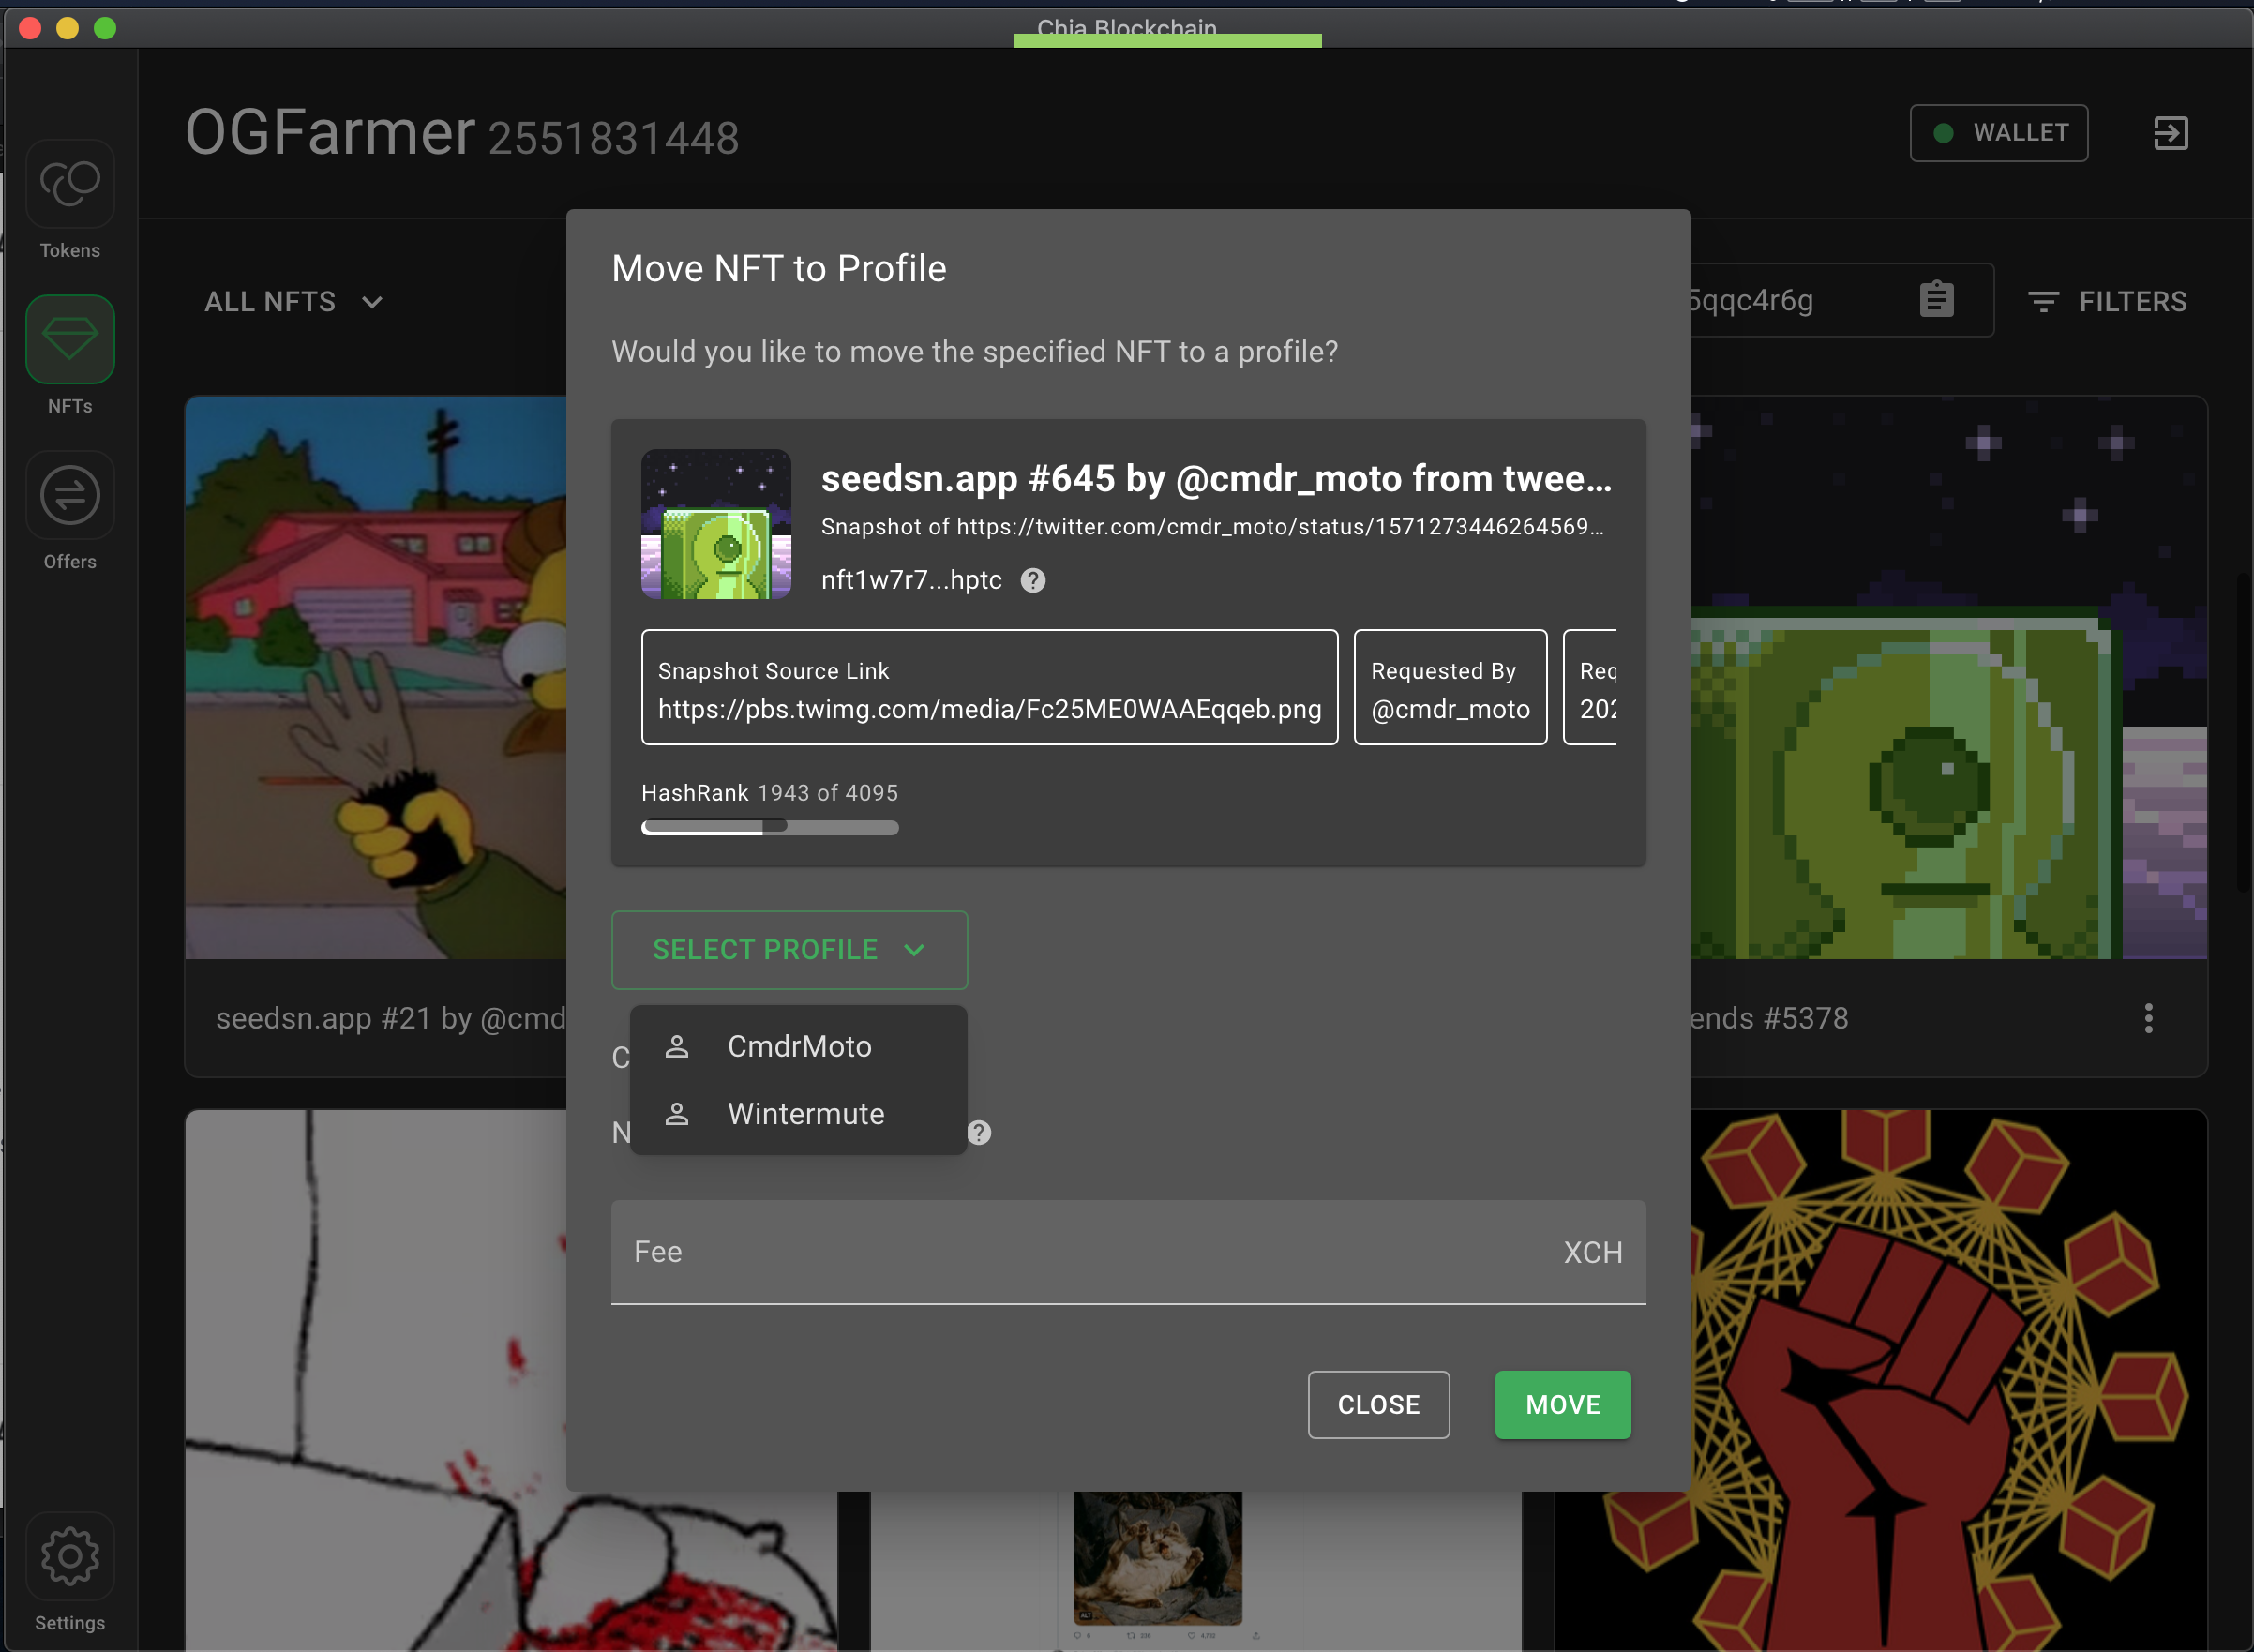Open the Tokens sidebar icon
The image size is (2254, 1652).
70,184
